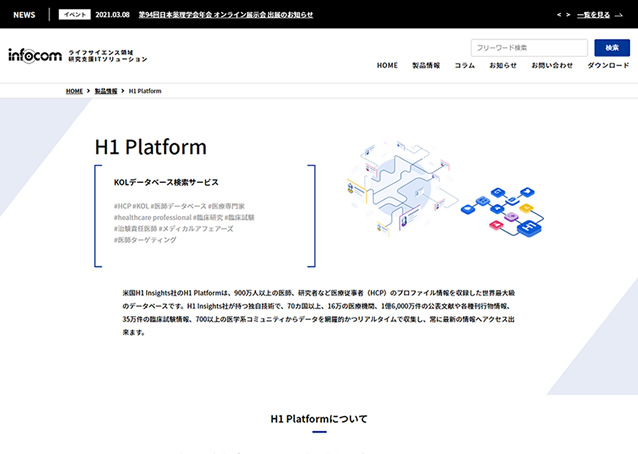This screenshot has height=454, width=638.
Task: Go to 製品情報 via breadcrumb
Action: click(x=106, y=91)
